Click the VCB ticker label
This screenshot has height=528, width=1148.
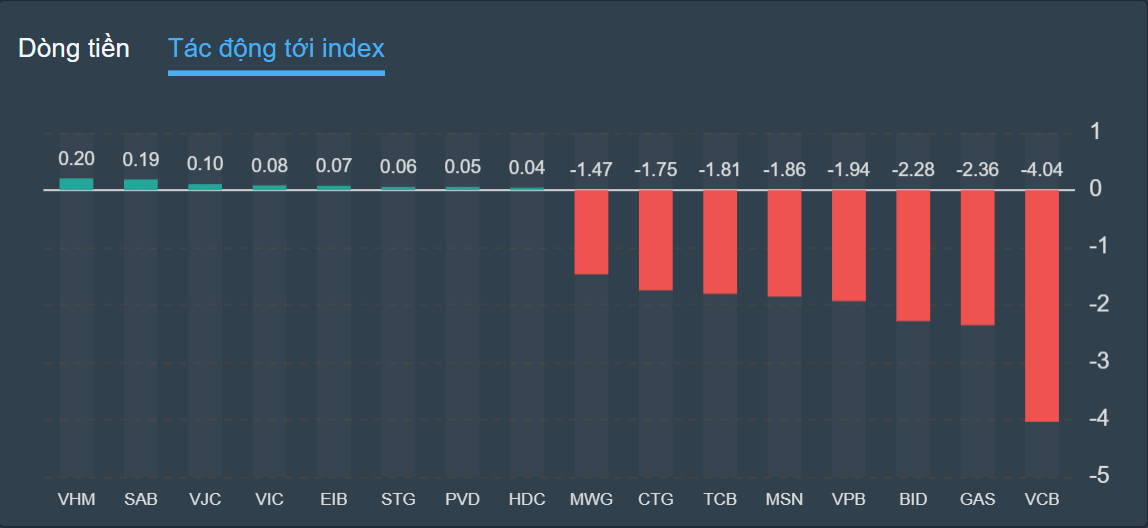point(1041,499)
